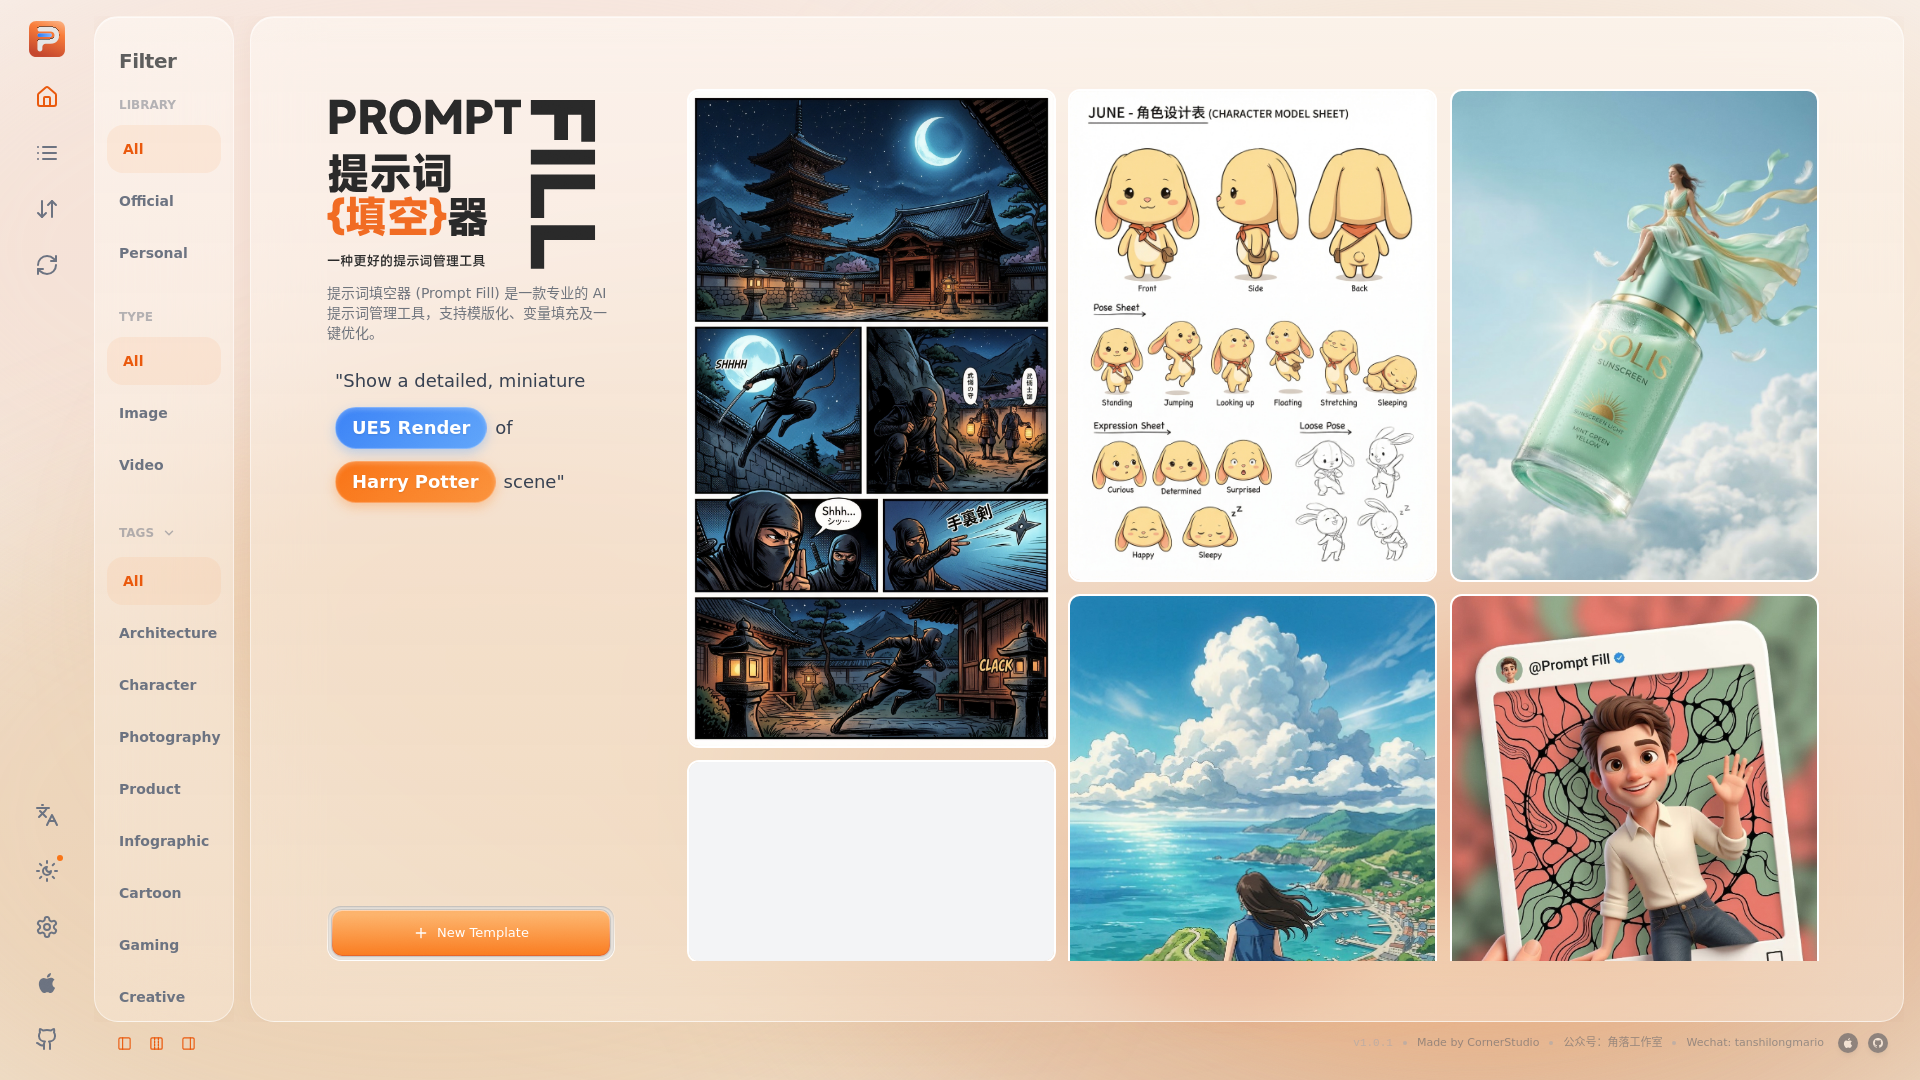Click footer GitHub icon

pyautogui.click(x=1878, y=1043)
